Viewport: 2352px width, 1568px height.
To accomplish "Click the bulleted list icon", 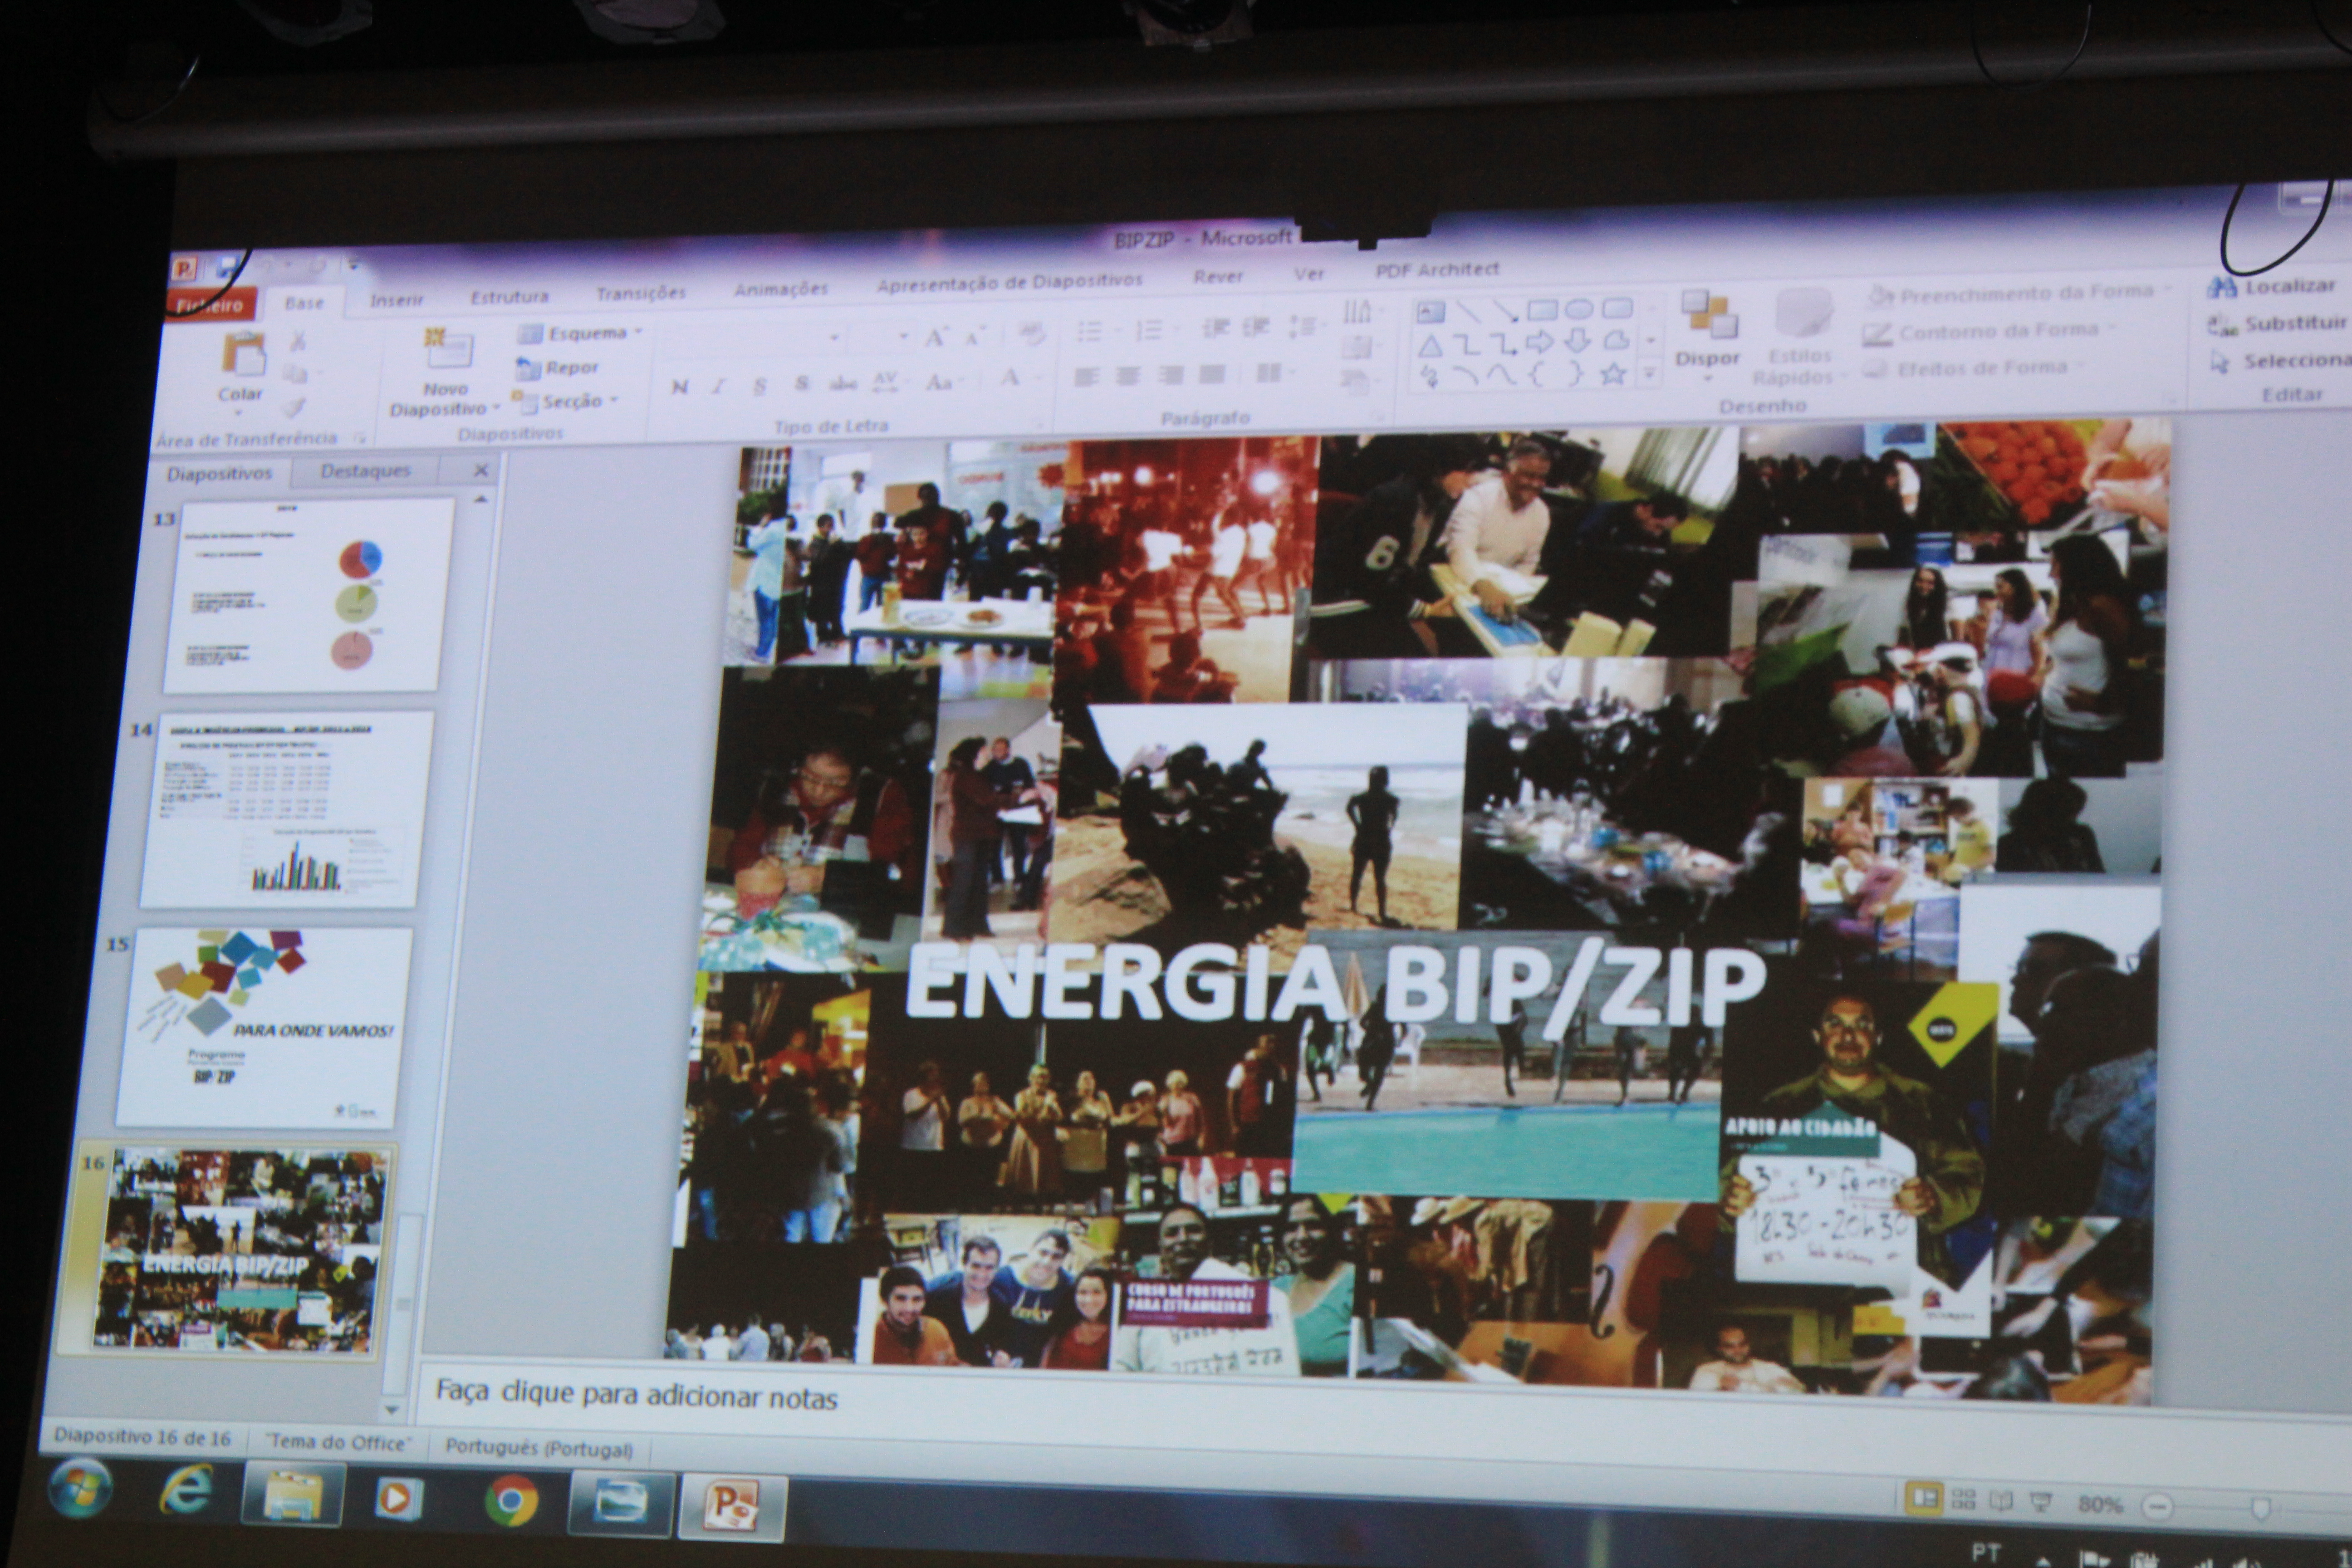I will pyautogui.click(x=1089, y=331).
